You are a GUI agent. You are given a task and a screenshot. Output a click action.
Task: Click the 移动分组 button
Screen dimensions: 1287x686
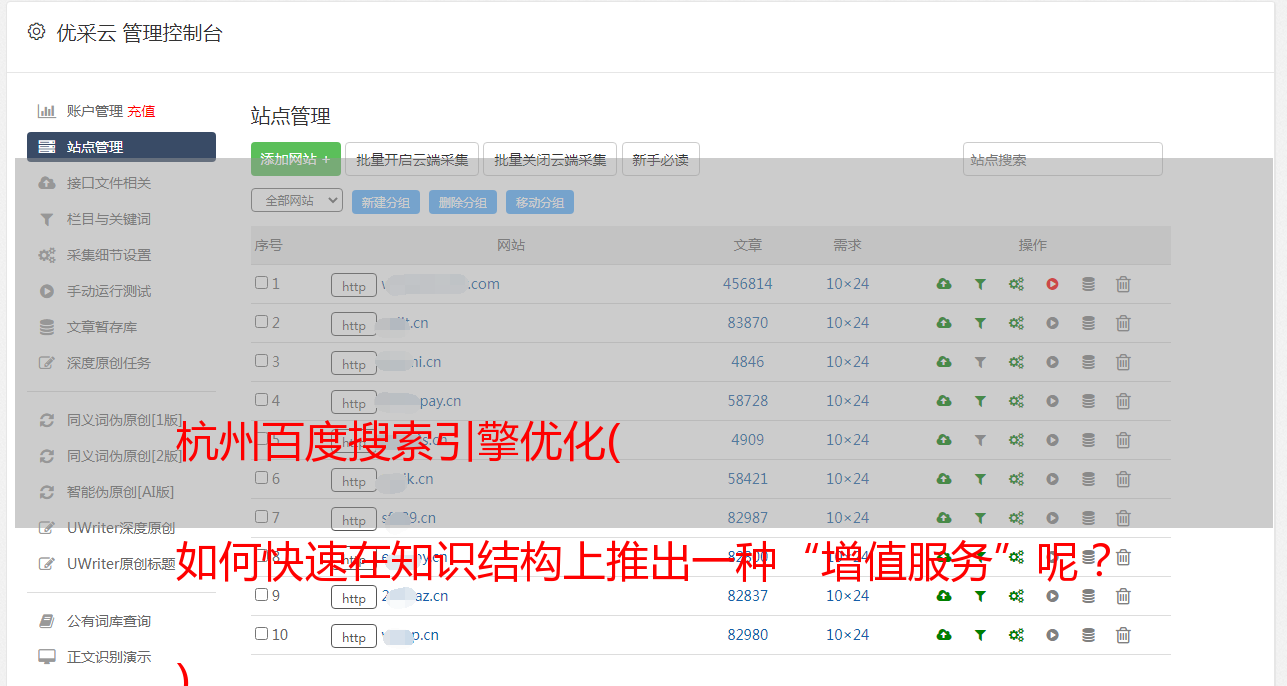pos(540,202)
